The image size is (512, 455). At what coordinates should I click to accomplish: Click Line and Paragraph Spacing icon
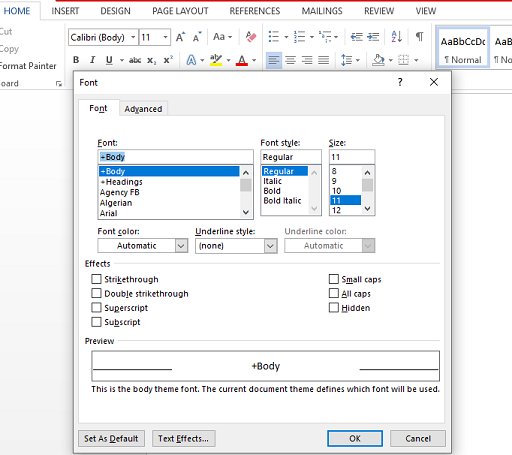(x=347, y=60)
